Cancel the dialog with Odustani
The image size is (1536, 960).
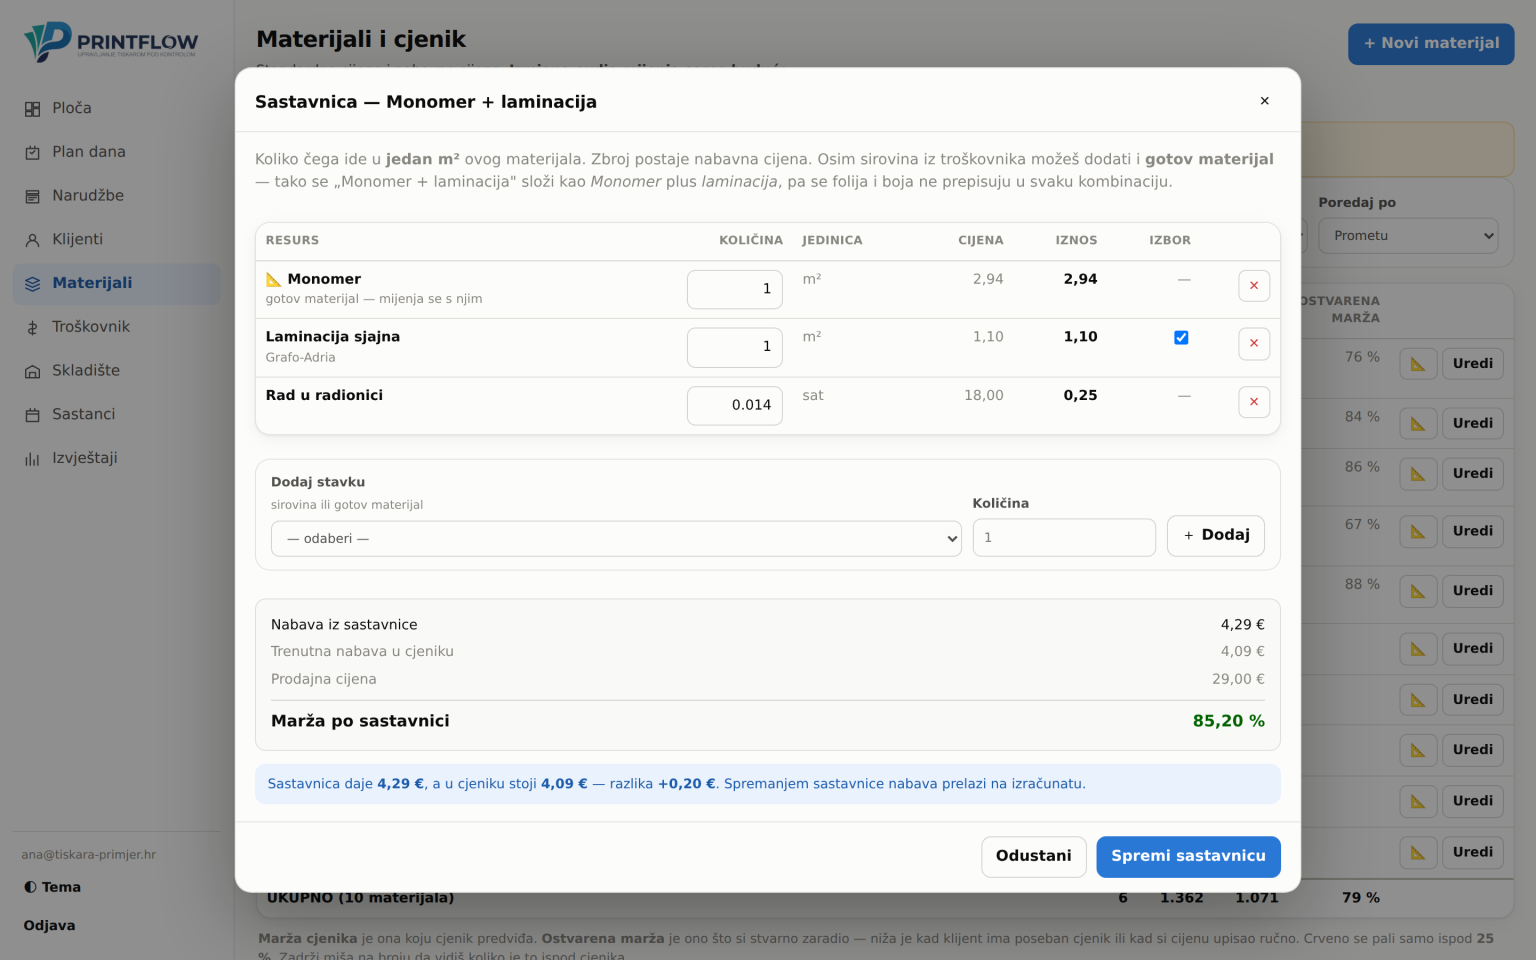[x=1033, y=857]
